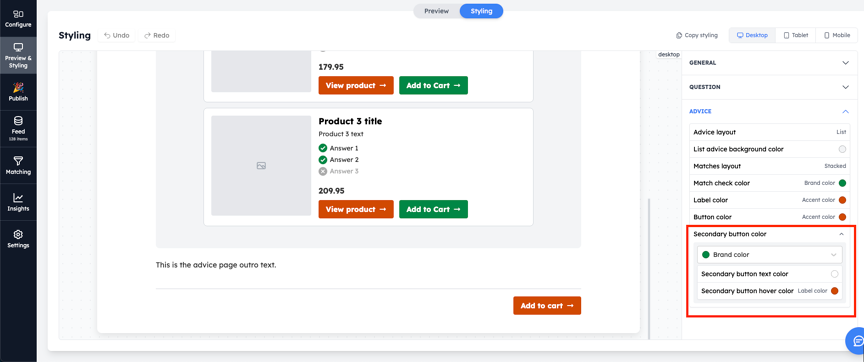Click the Answer 1 check item

(x=338, y=148)
